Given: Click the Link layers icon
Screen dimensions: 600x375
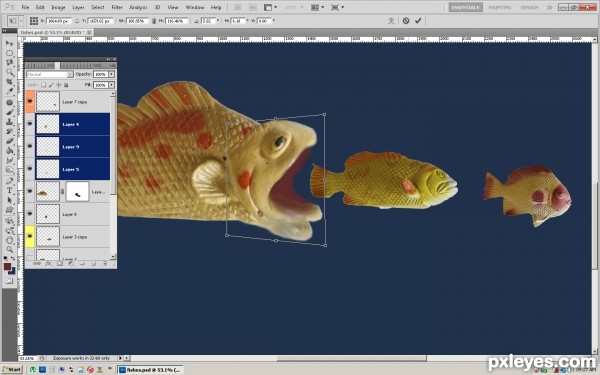Looking at the screenshot, I should pyautogui.click(x=37, y=264).
